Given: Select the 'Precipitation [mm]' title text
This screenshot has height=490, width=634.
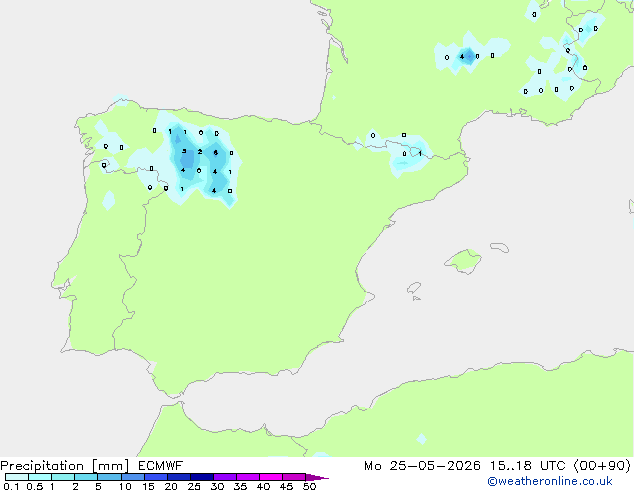Looking at the screenshot, I should (65, 466).
